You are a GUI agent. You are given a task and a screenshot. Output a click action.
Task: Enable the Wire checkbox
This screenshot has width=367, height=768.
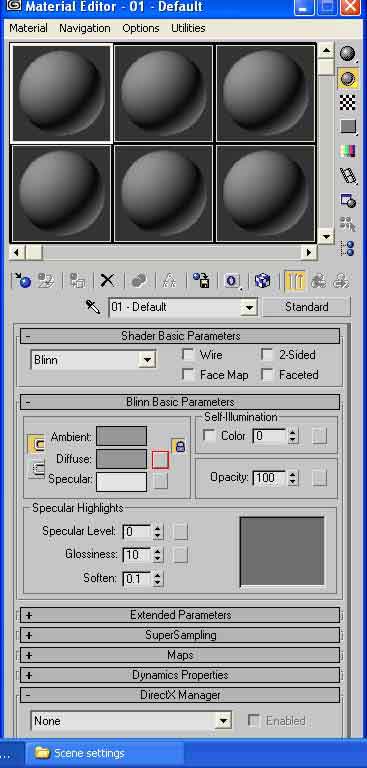point(188,354)
